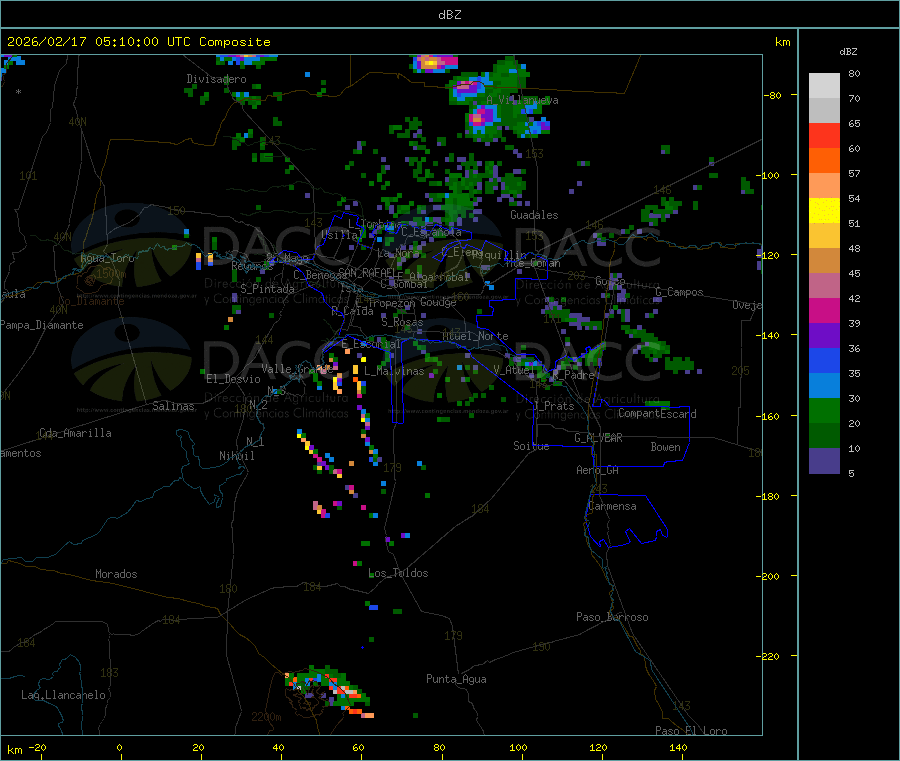The image size is (900, 761).
Task: Click the 'Divisadero' map label
Action: pyautogui.click(x=216, y=79)
